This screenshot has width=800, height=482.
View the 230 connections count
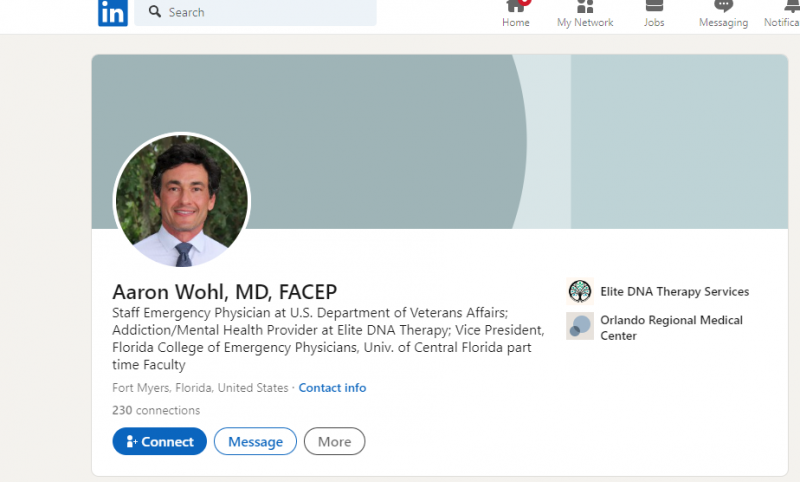point(156,410)
